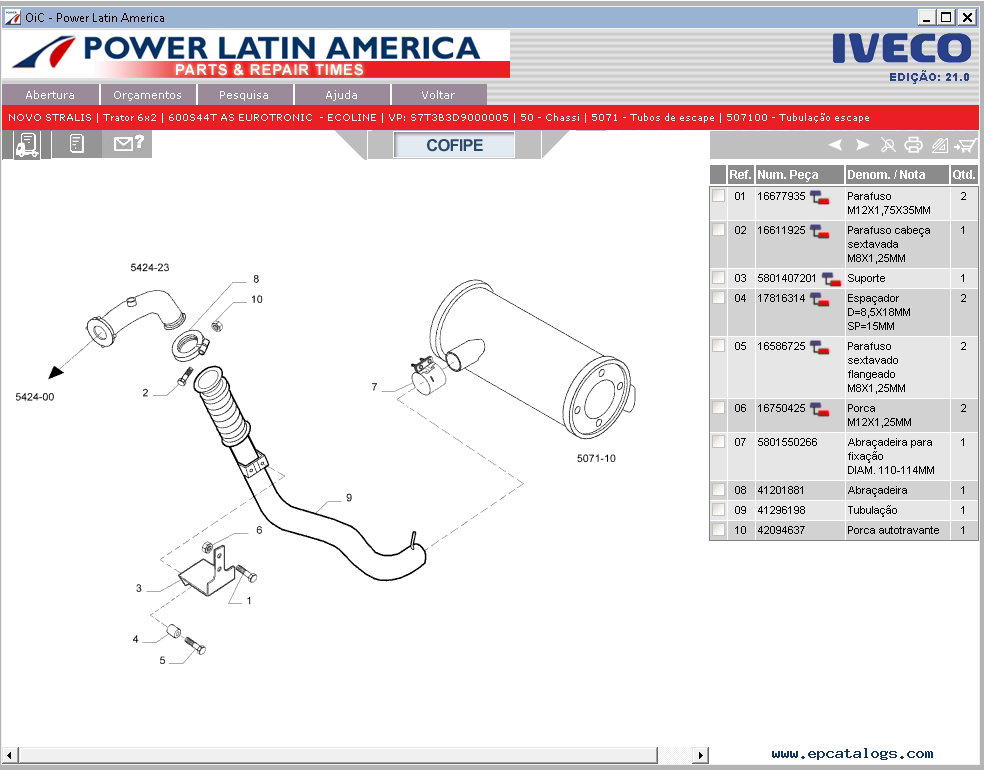Image resolution: width=984 pixels, height=770 pixels.
Task: Click callout number 5 in the diagram
Action: pos(162,660)
